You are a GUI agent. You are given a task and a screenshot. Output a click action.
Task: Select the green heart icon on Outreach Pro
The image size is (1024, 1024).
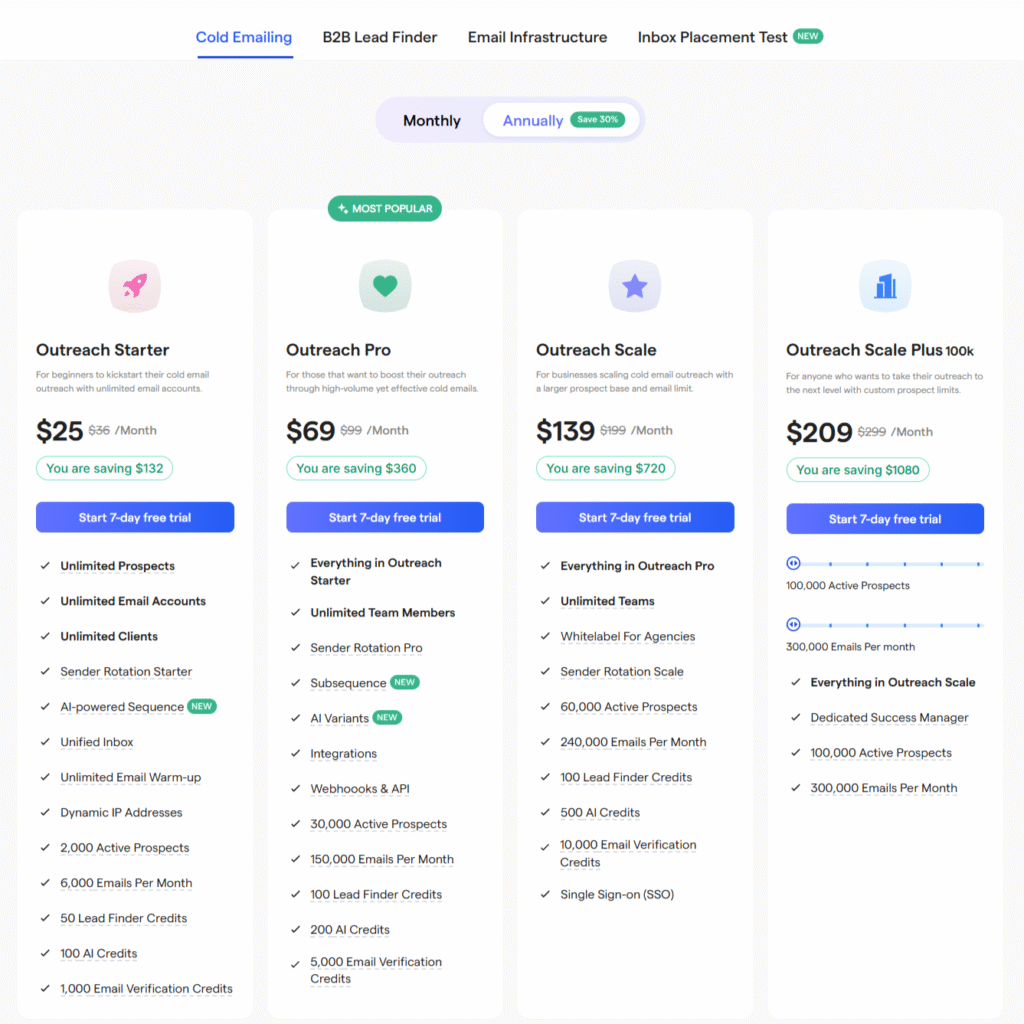point(384,286)
